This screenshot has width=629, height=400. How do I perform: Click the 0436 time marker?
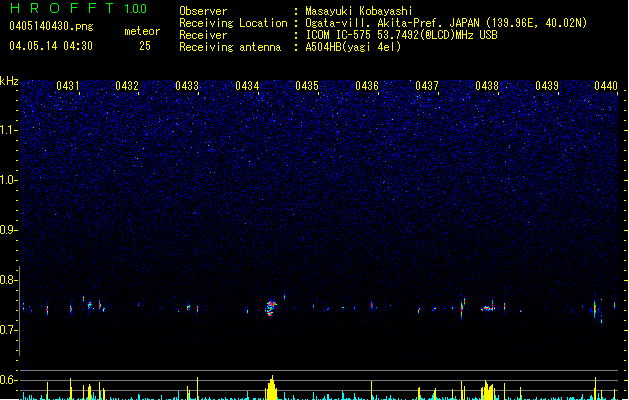coord(367,86)
